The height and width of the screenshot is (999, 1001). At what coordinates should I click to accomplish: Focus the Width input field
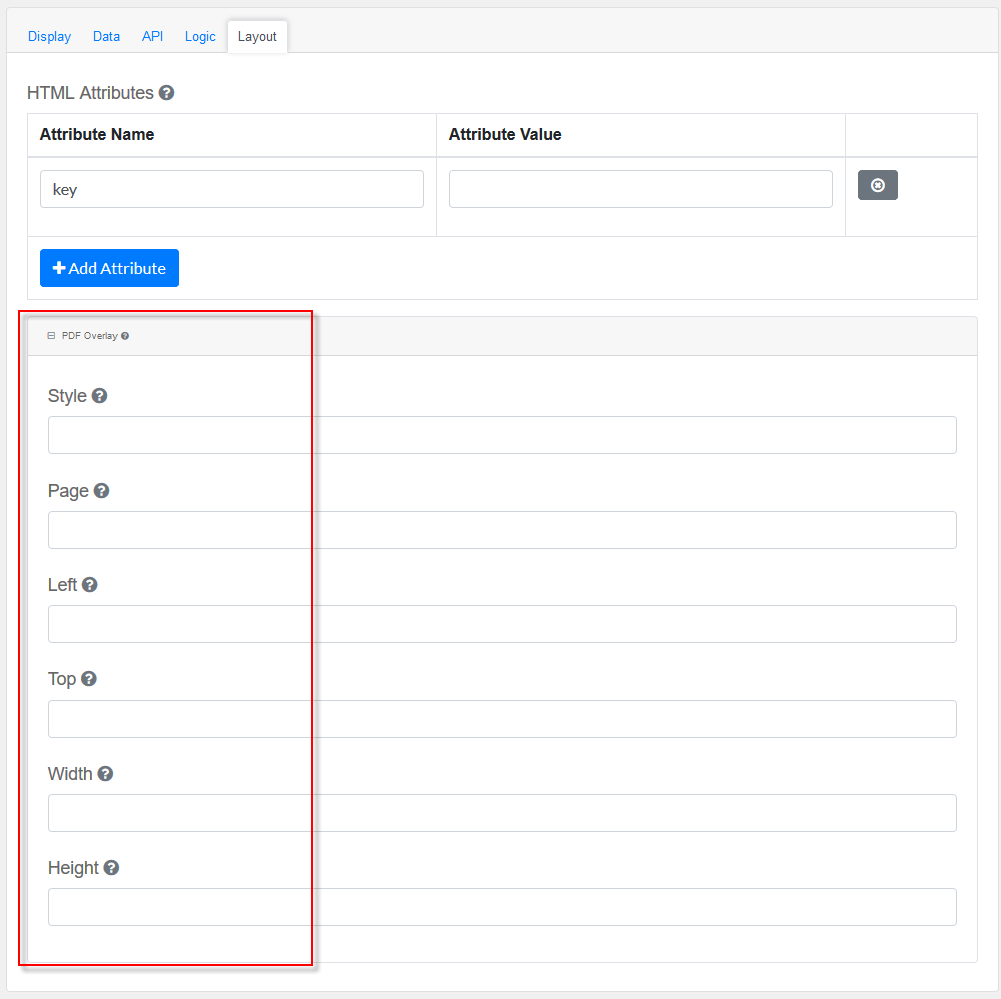(502, 813)
